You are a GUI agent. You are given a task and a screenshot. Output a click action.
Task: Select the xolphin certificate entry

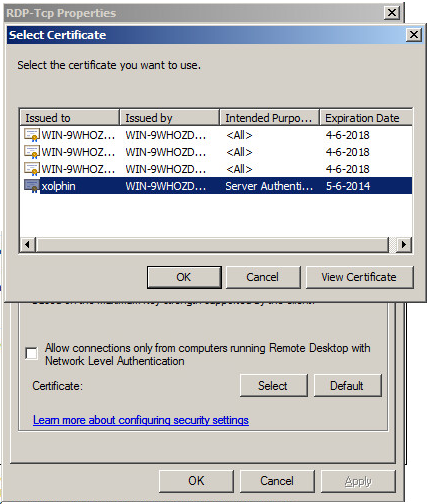pyautogui.click(x=216, y=186)
